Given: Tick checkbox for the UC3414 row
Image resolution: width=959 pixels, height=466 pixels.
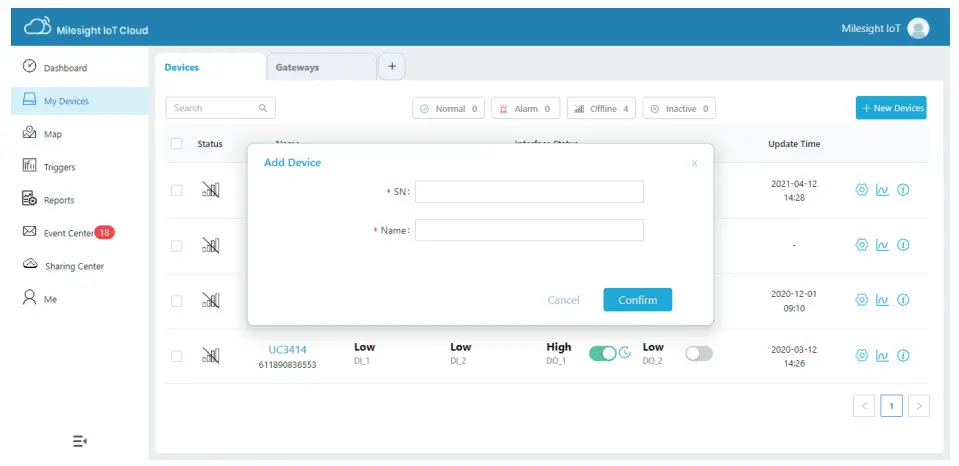Looking at the screenshot, I should pyautogui.click(x=177, y=356).
